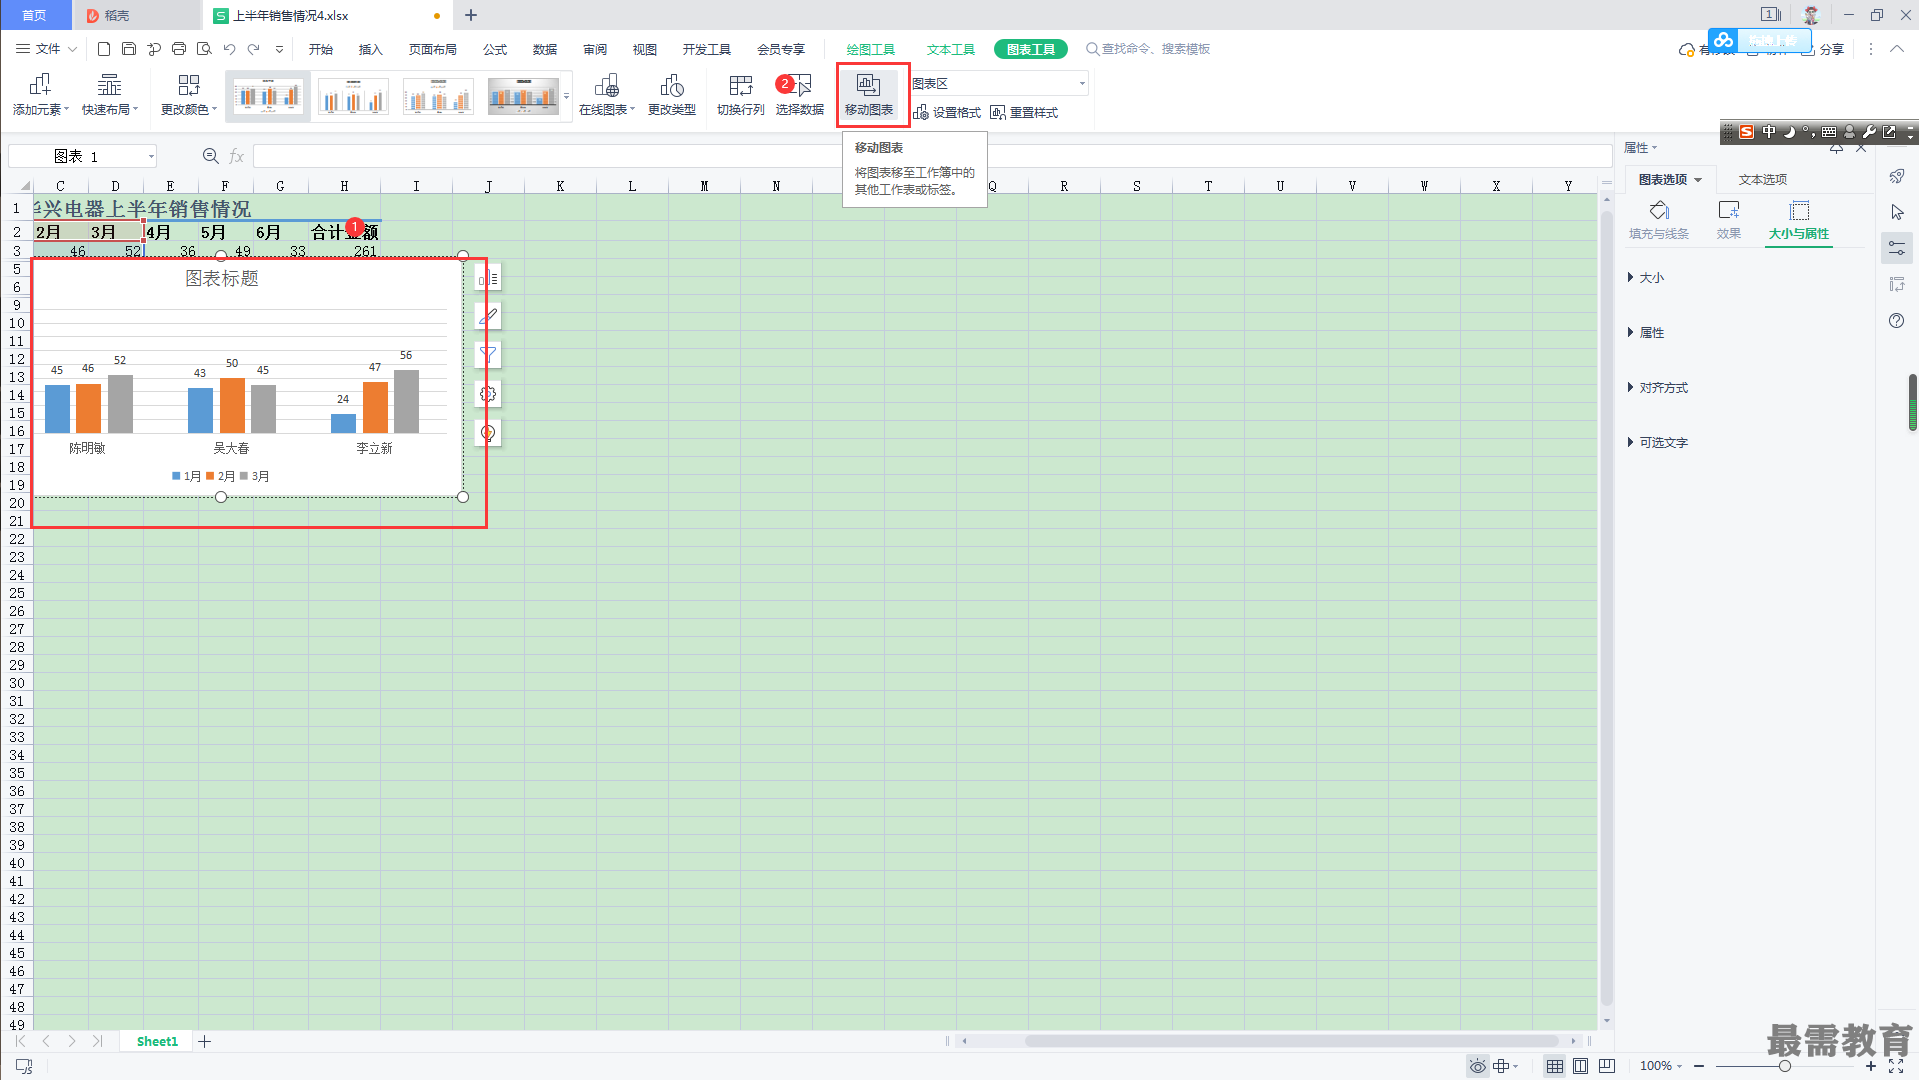Open the 公式 formulas tab

pos(495,49)
